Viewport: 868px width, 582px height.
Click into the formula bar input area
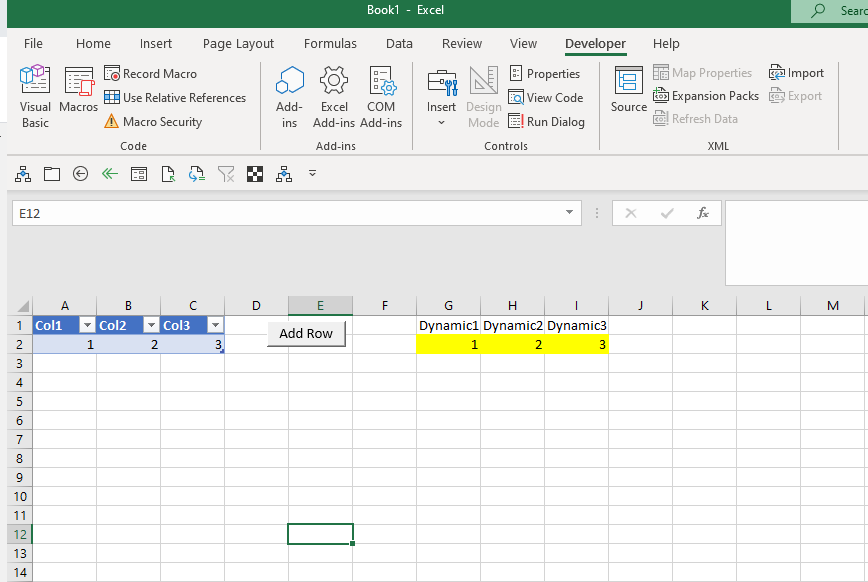click(x=797, y=243)
